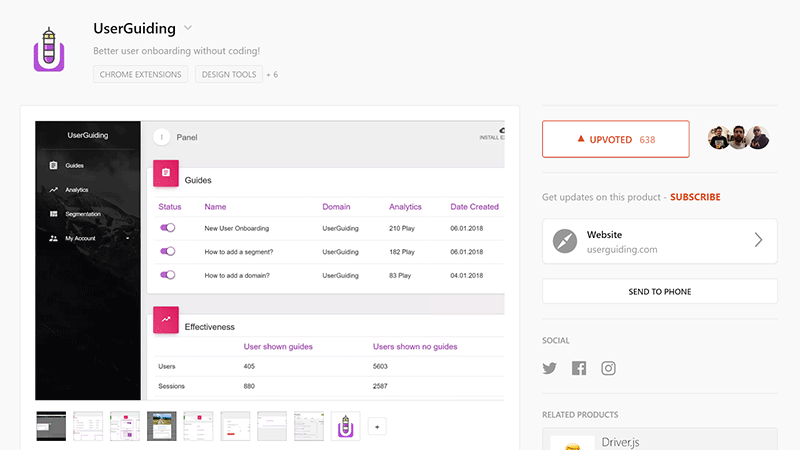The height and width of the screenshot is (450, 800).
Task: Click the Segmentation grid sidebar icon
Action: 54,214
